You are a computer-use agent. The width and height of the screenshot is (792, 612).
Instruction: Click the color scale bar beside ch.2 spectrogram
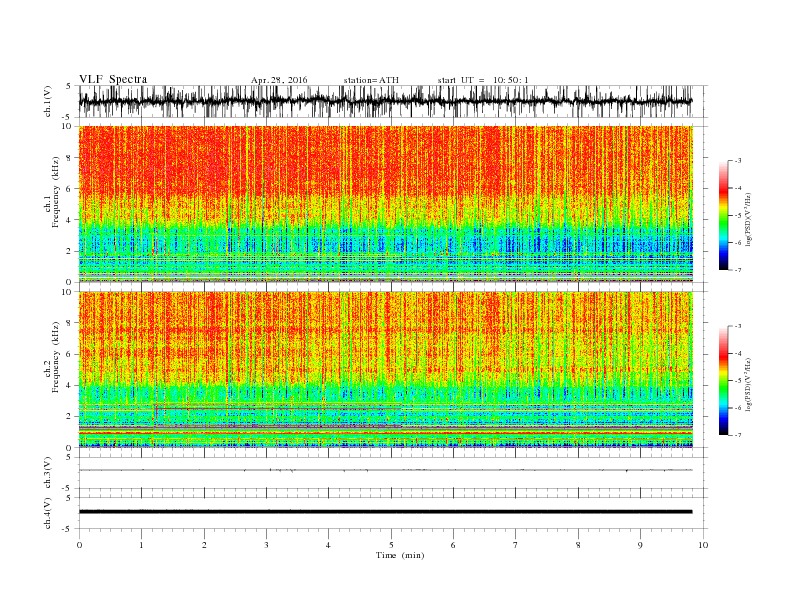[x=723, y=380]
